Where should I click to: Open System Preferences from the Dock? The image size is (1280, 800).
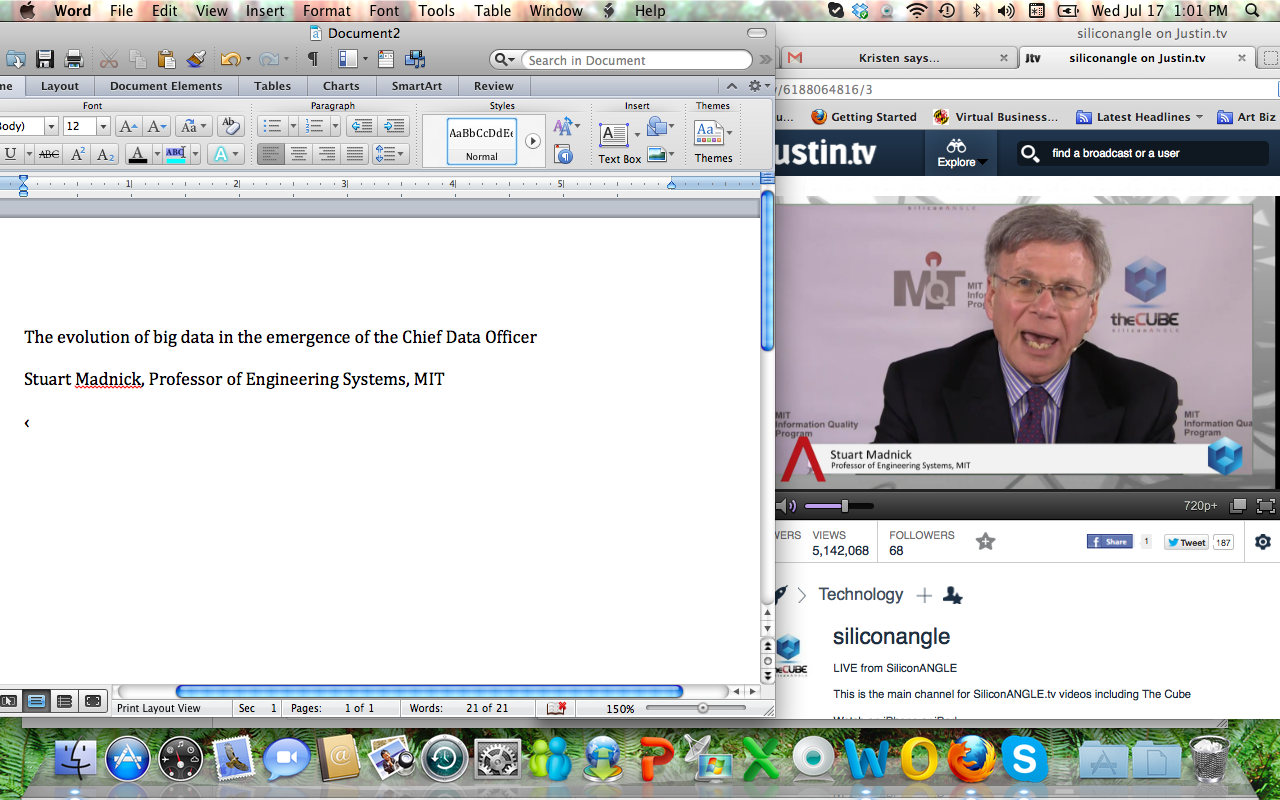point(497,760)
